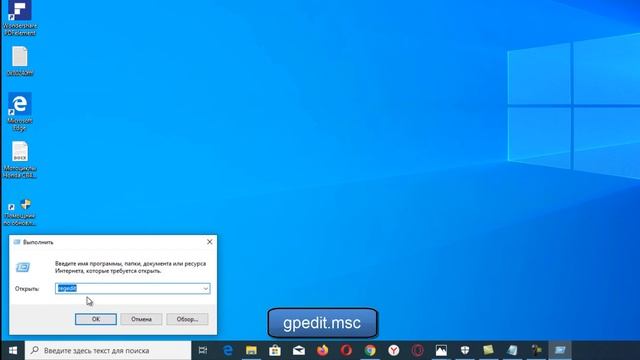Close the Выполнить dialog

209,242
